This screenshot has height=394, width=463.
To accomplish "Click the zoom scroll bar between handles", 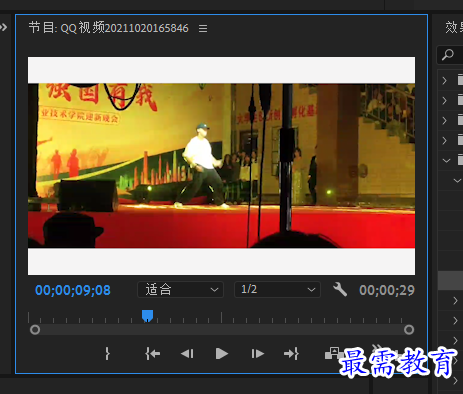I will pos(222,330).
